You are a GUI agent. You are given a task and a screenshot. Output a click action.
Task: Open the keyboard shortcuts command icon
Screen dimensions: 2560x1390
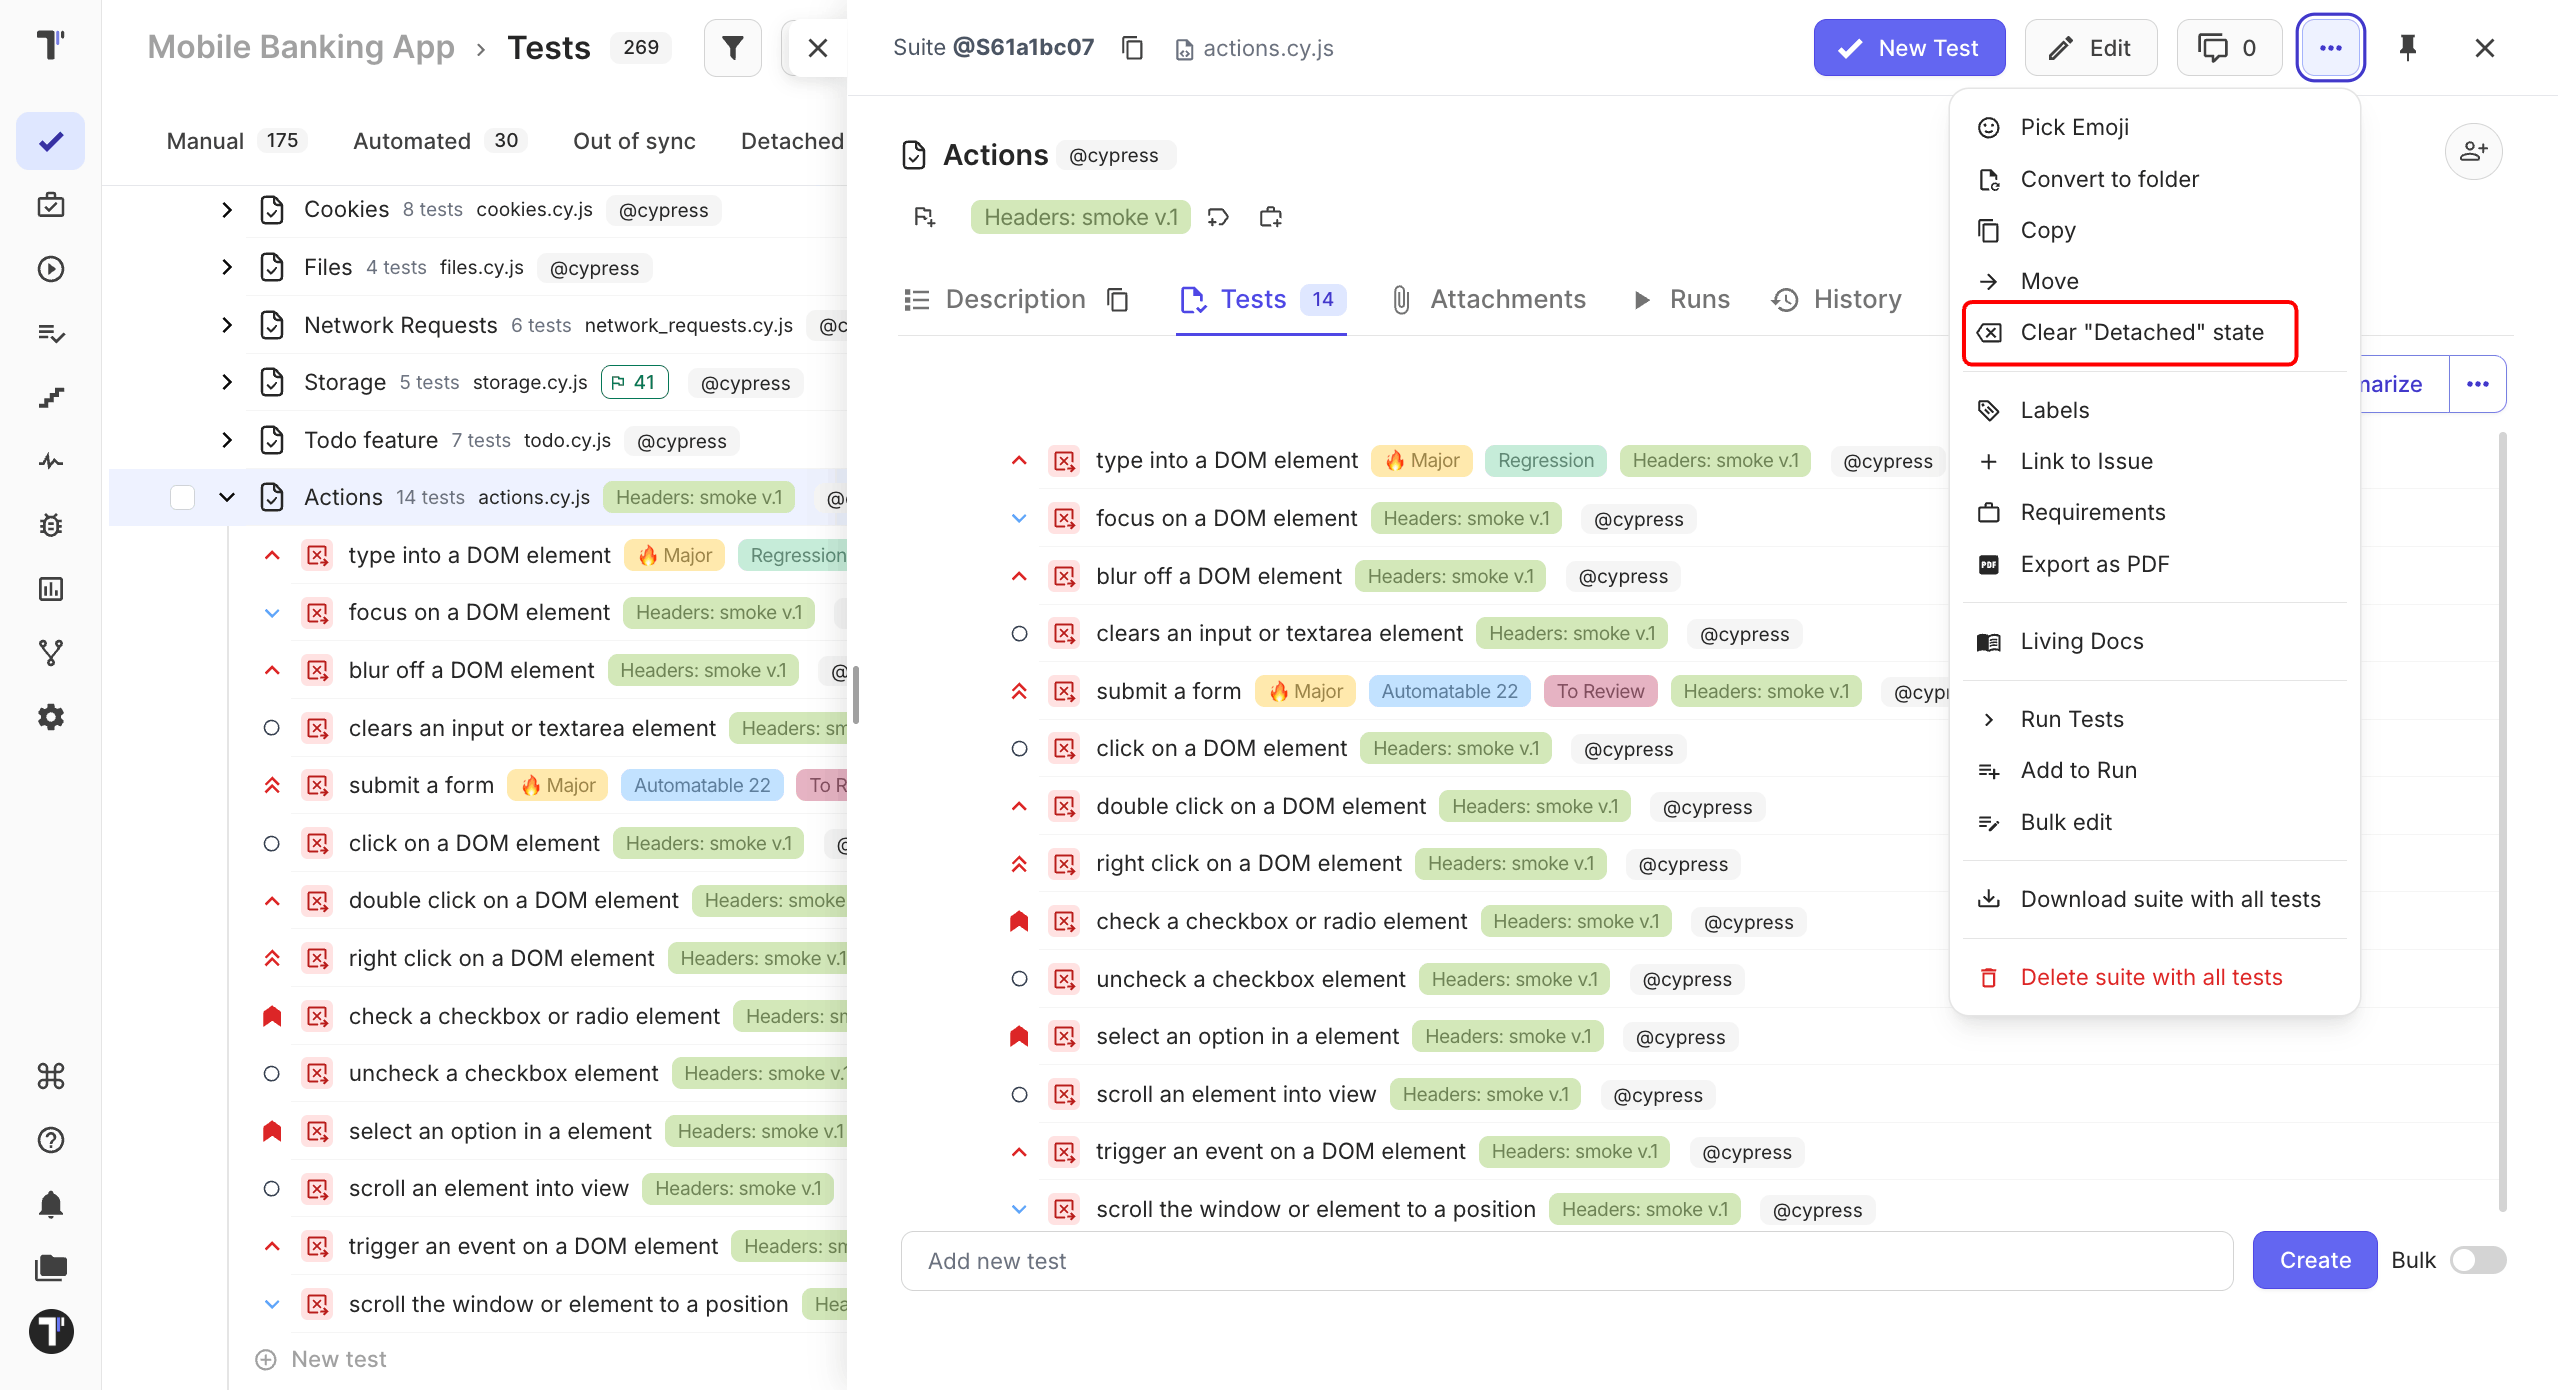tap(51, 1076)
